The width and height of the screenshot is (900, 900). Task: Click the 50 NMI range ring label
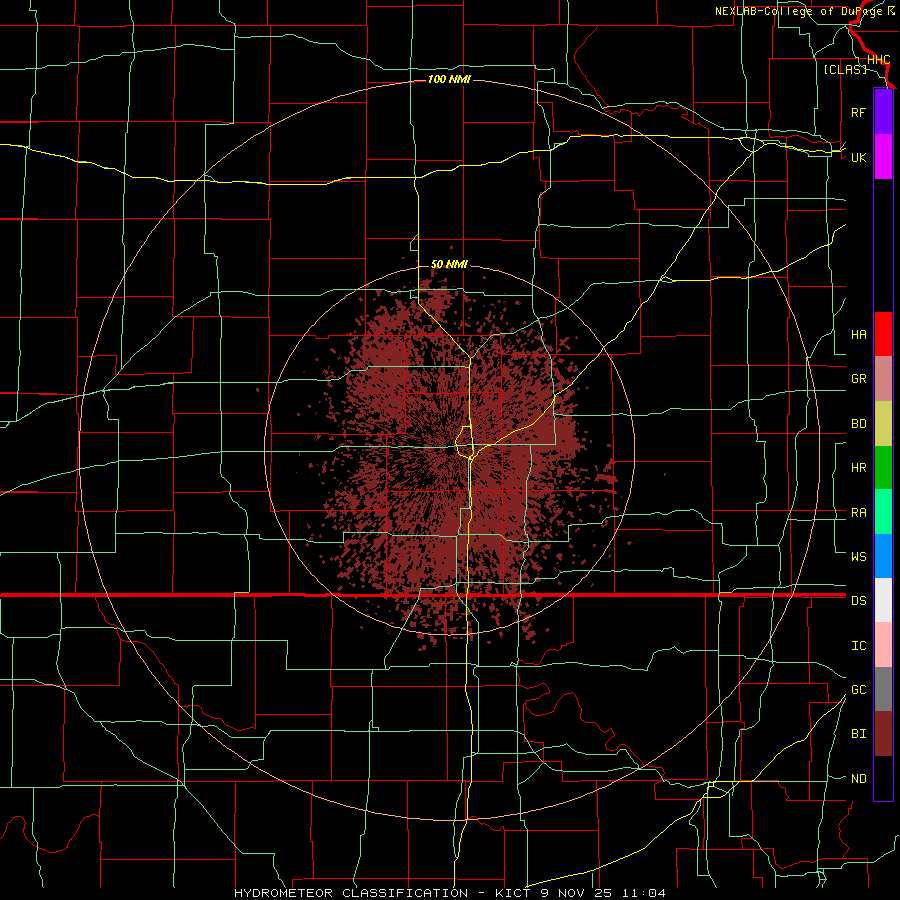coord(449,264)
